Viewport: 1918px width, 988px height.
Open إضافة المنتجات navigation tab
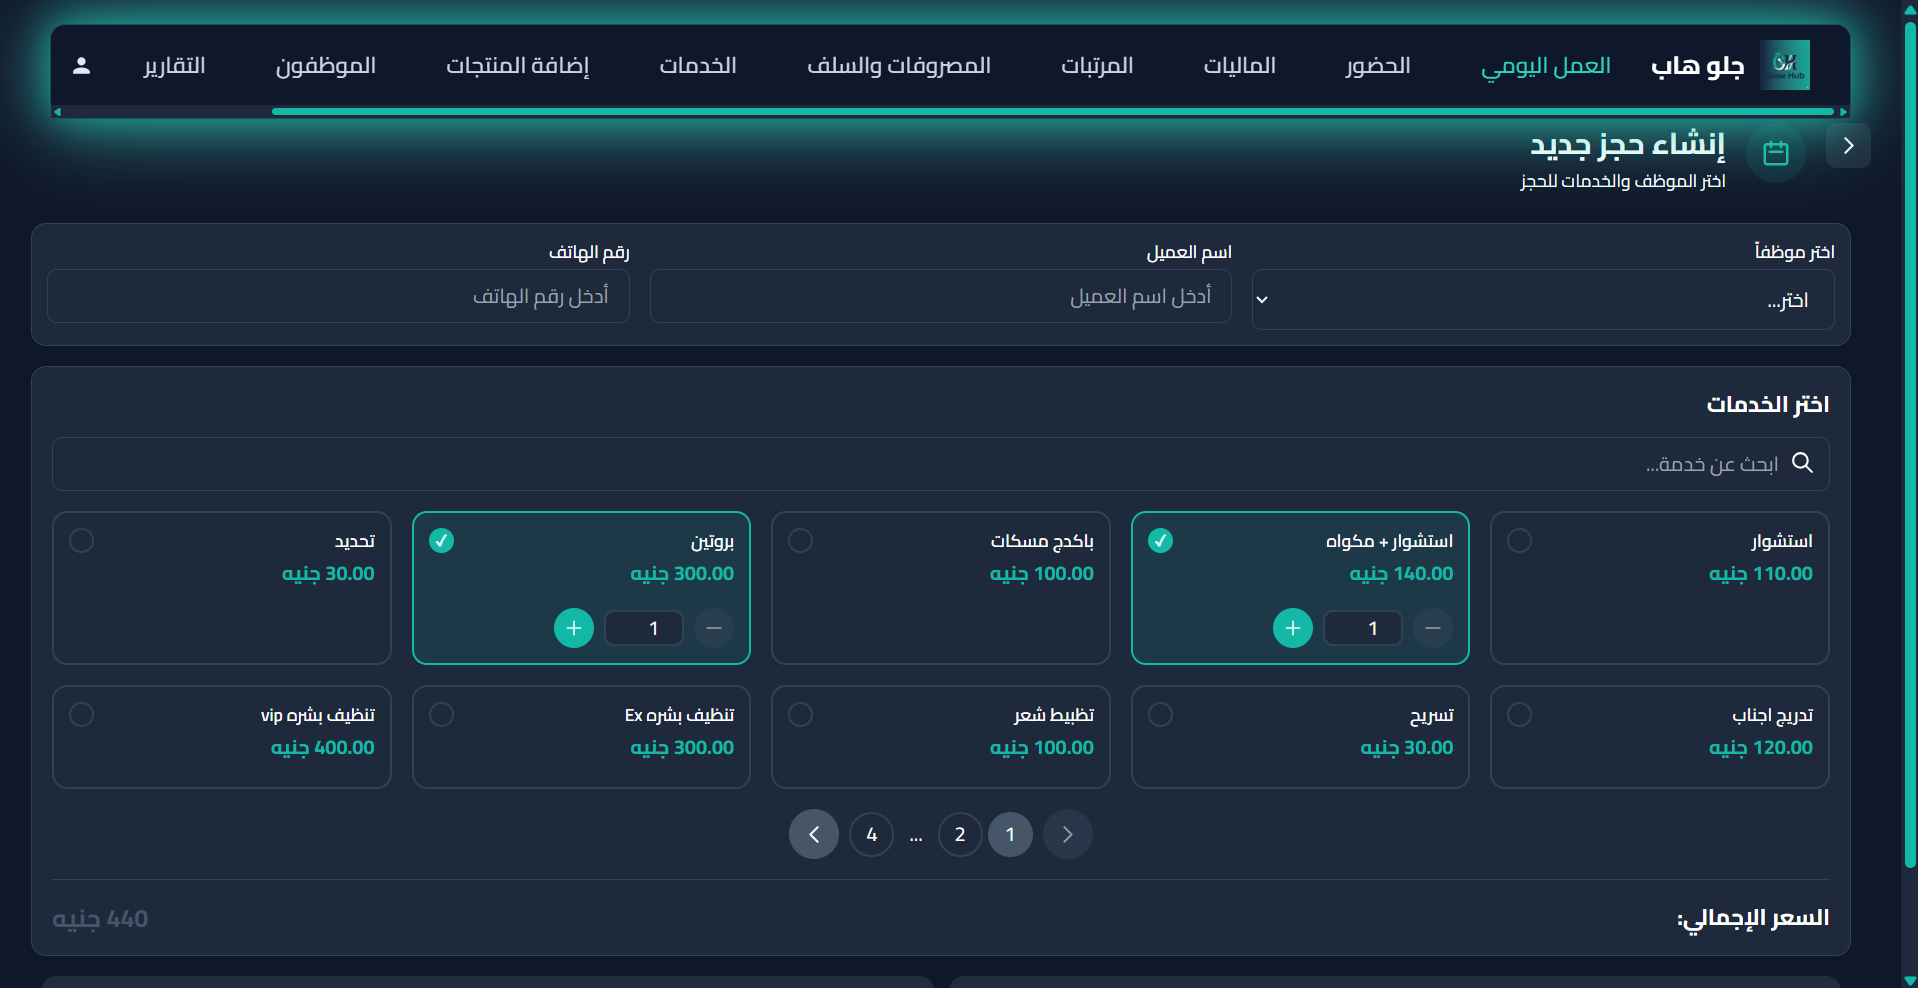(517, 66)
